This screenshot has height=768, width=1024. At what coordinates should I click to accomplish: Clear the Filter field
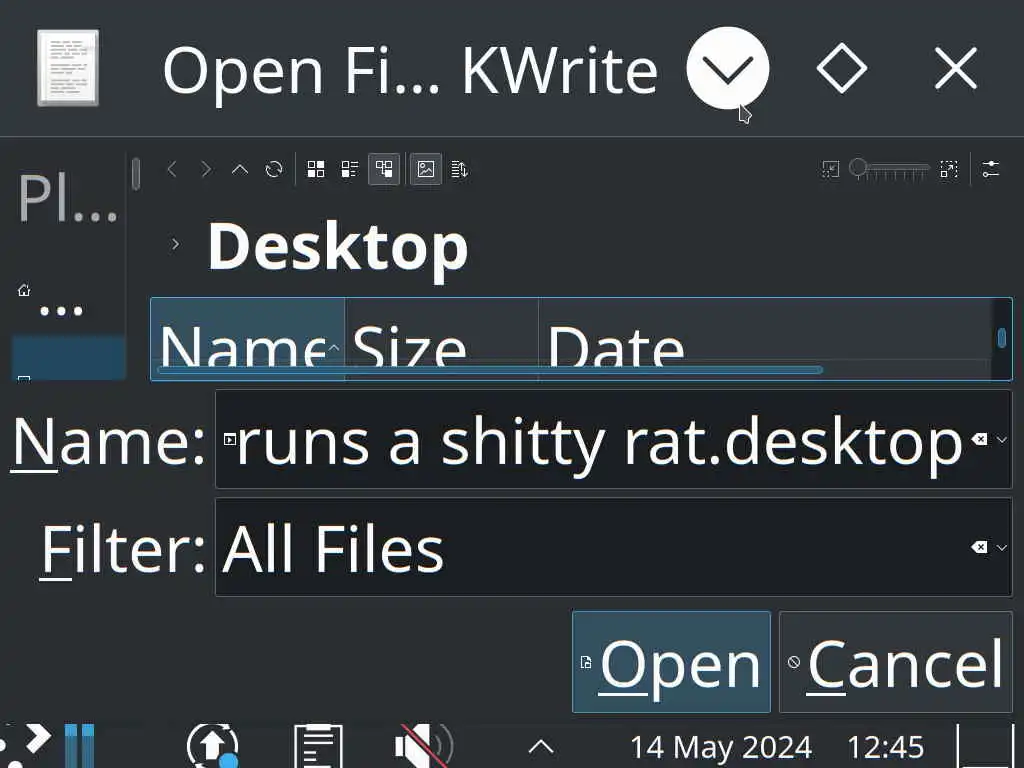point(980,547)
